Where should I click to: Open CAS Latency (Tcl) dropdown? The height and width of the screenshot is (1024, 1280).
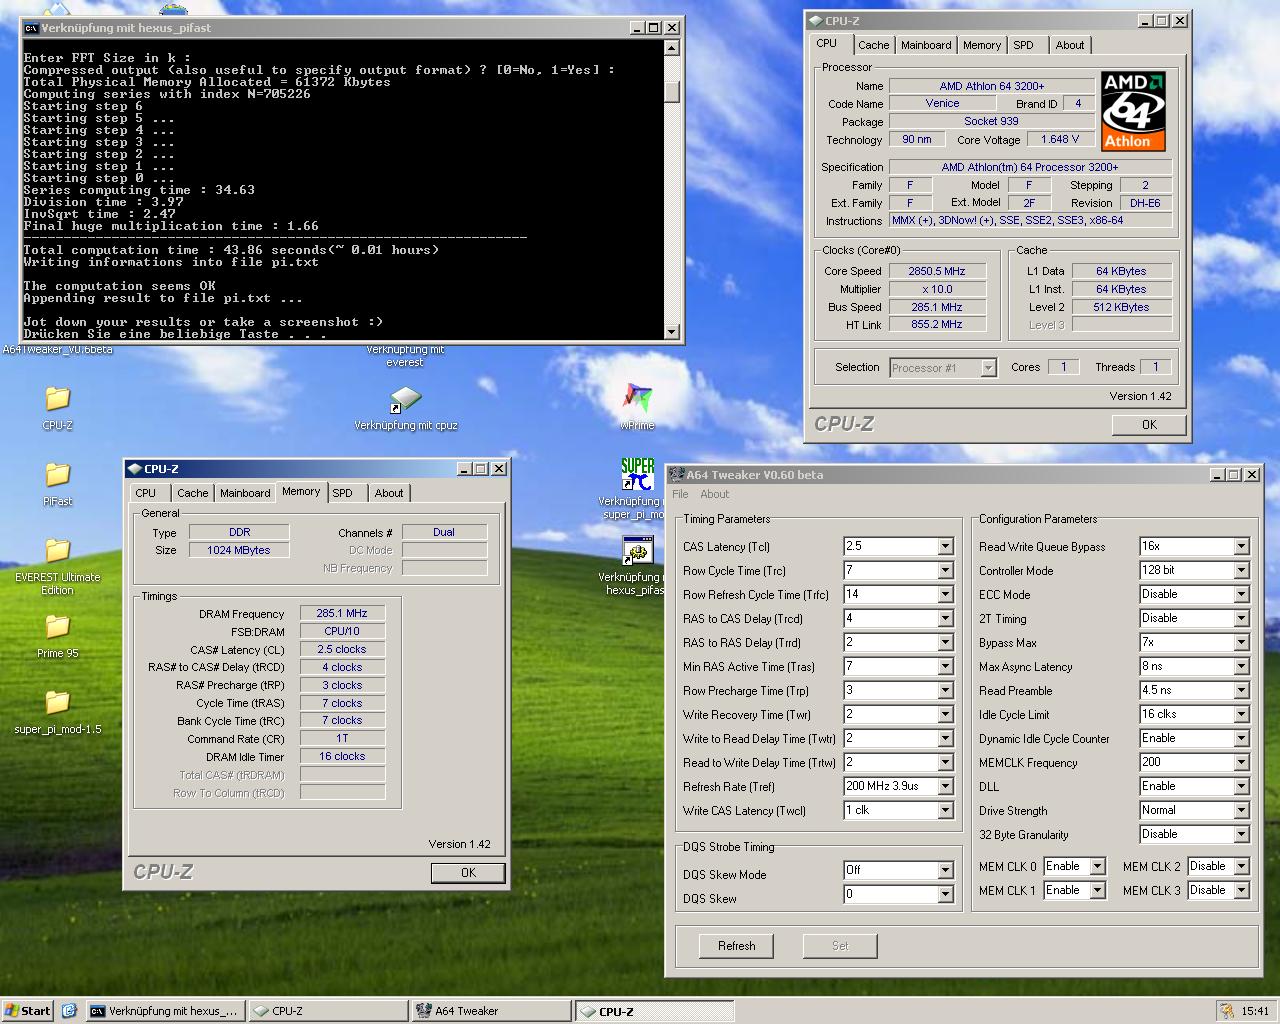pyautogui.click(x=945, y=547)
